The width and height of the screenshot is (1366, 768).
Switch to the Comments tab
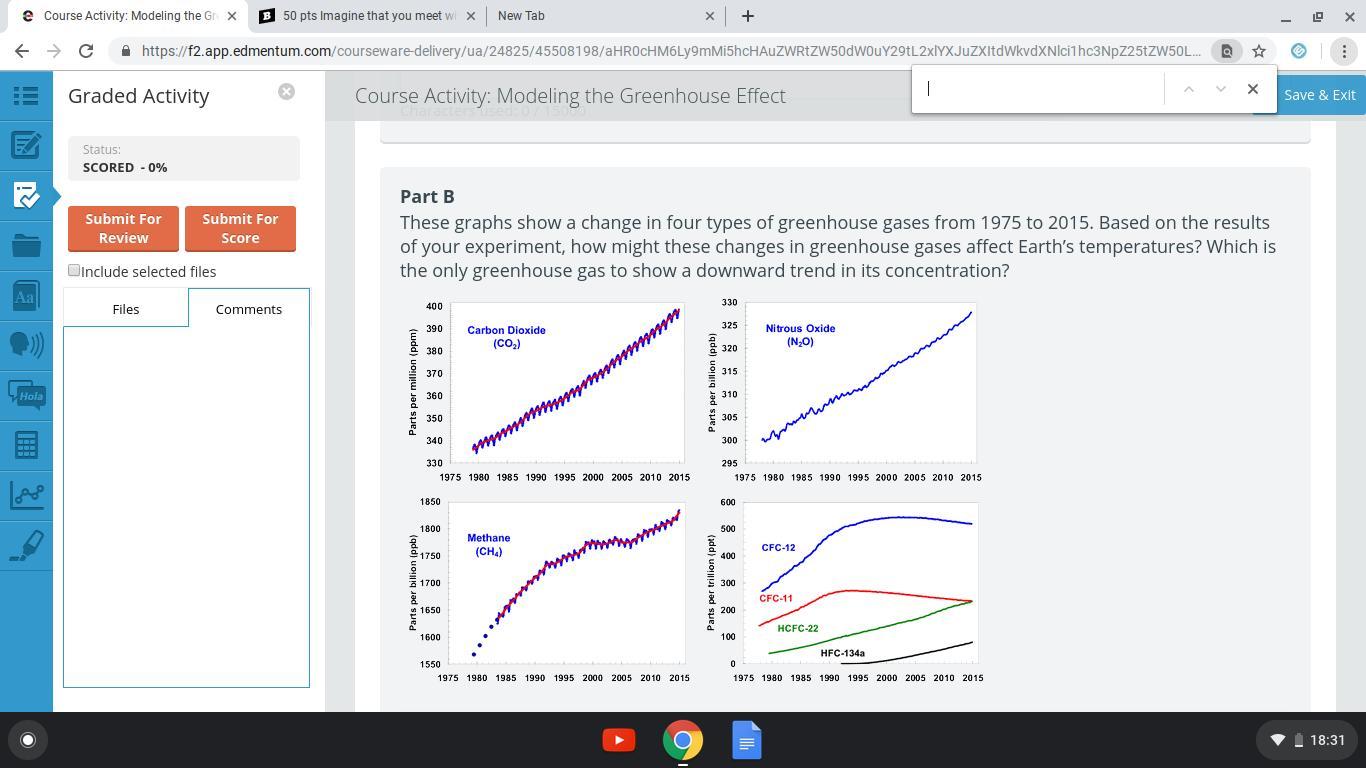[x=249, y=309]
